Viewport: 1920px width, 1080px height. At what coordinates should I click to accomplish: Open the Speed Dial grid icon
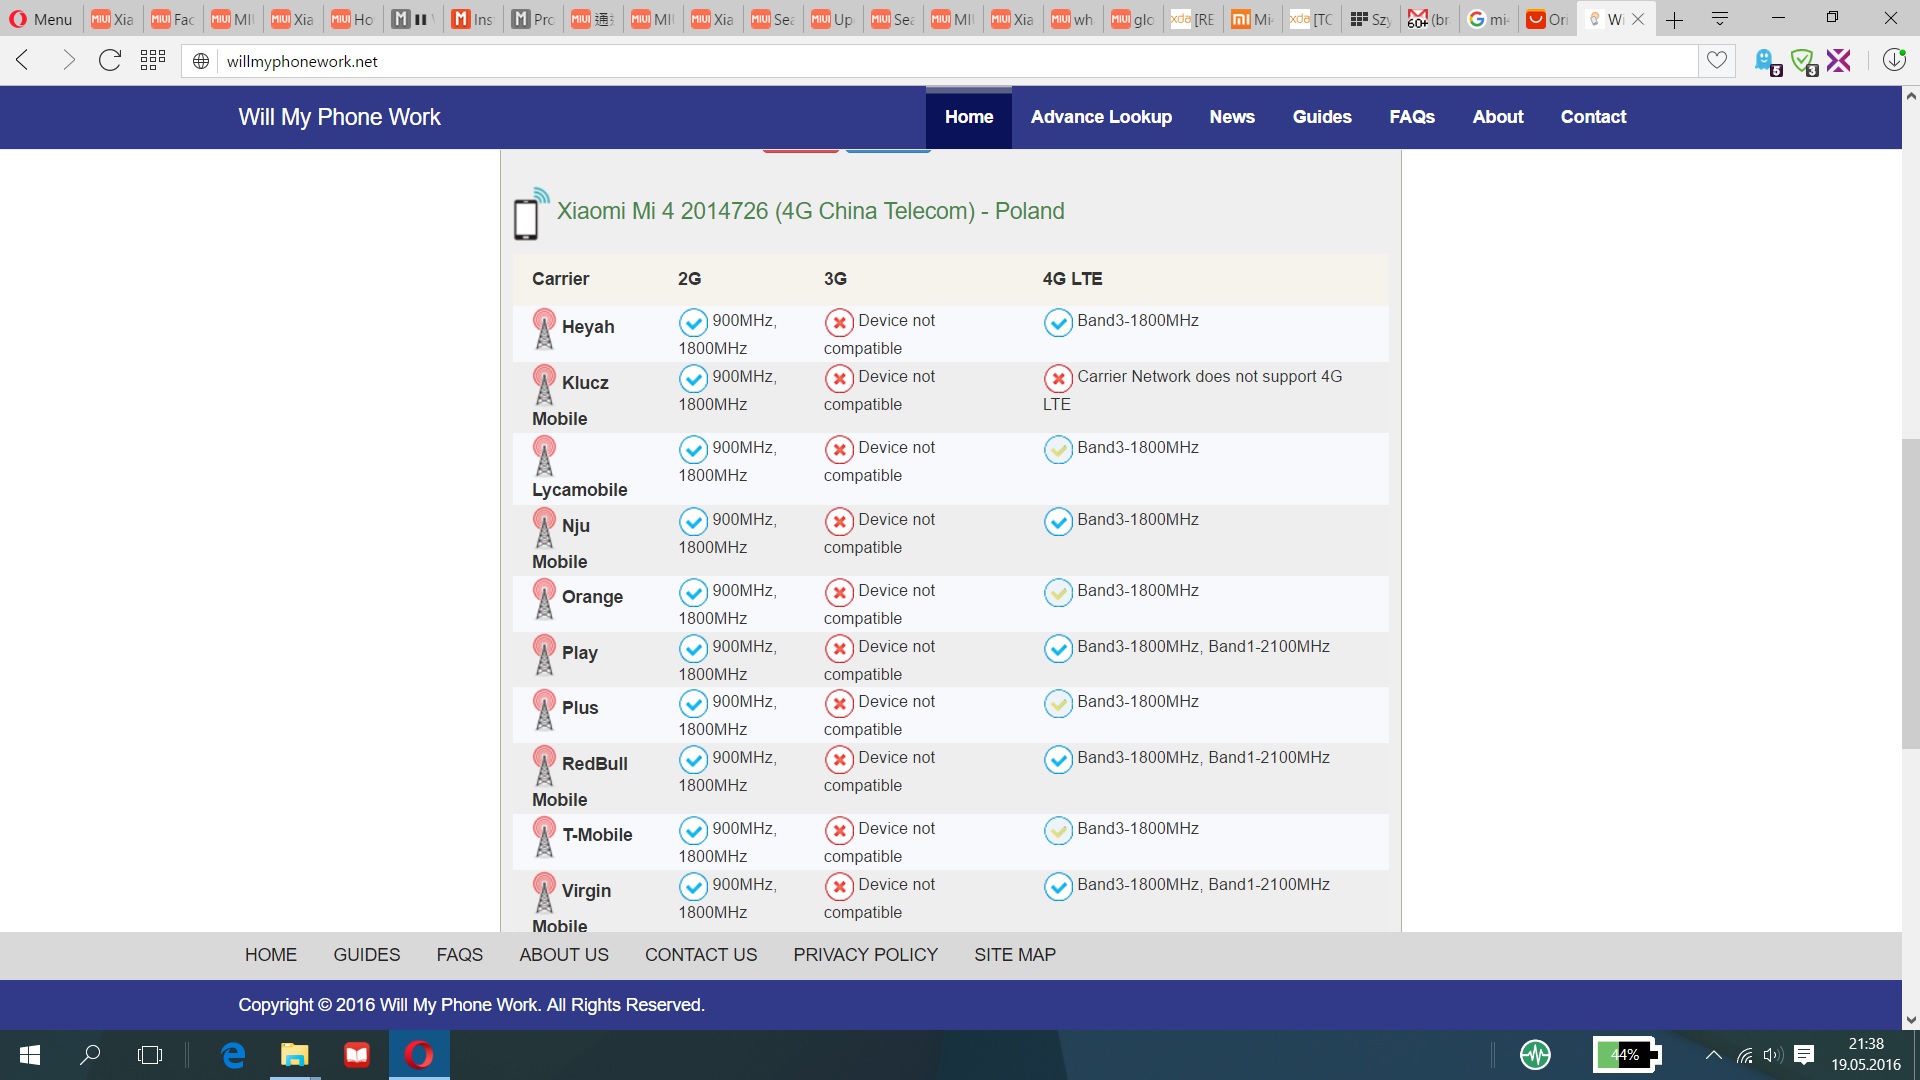pyautogui.click(x=152, y=61)
